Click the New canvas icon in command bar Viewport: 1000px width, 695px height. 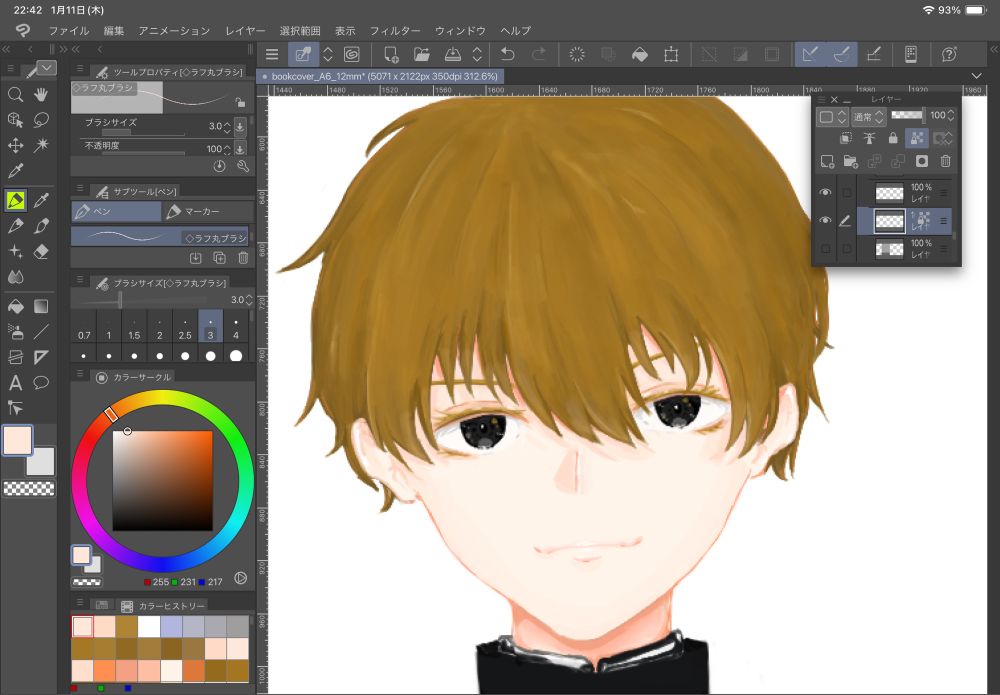click(391, 55)
